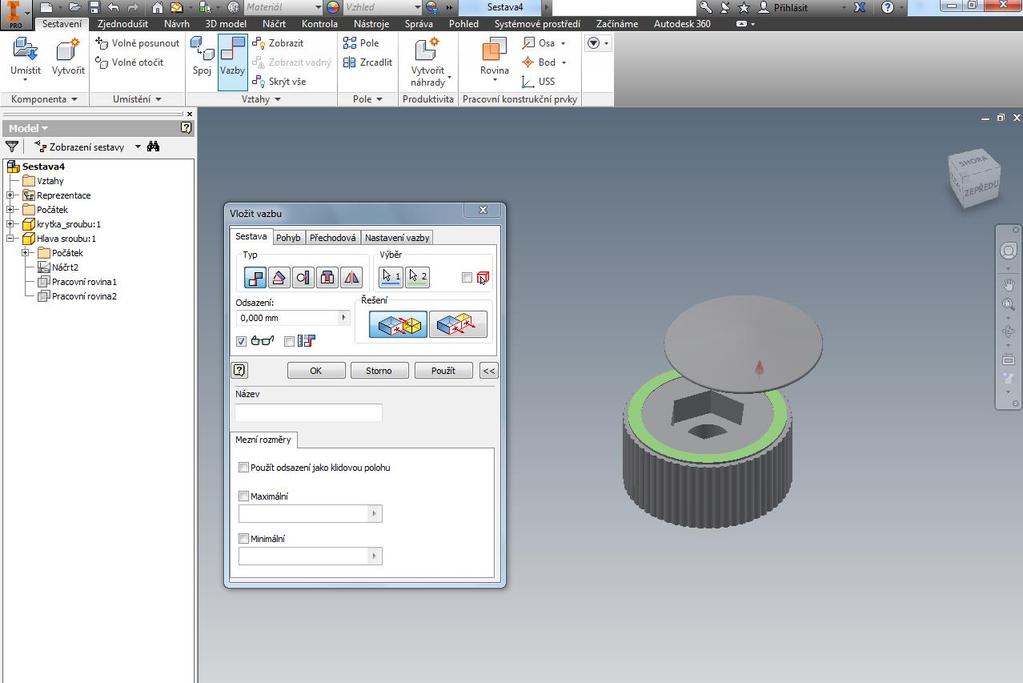The width and height of the screenshot is (1023, 683).
Task: Click the Zrcadlit mirror tool
Action: (367, 63)
